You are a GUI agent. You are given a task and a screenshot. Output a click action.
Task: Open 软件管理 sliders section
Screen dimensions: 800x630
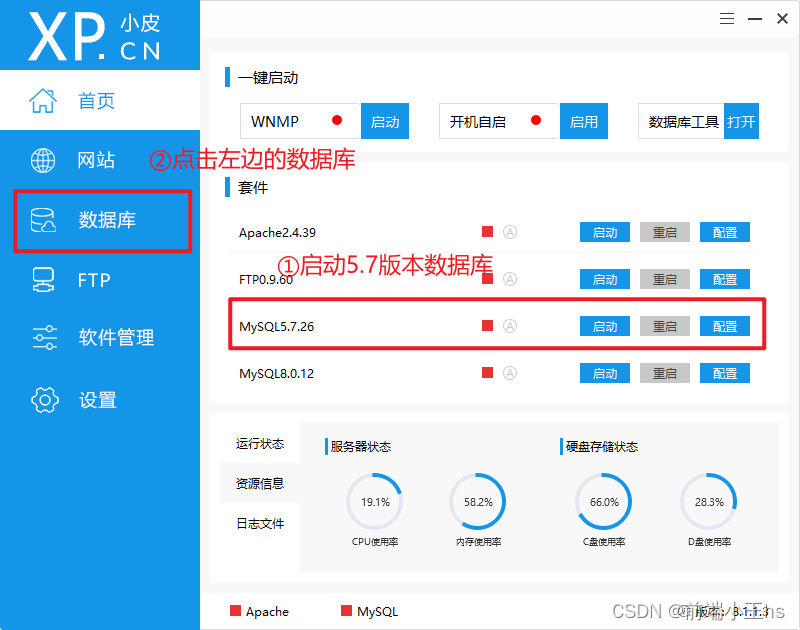(x=92, y=337)
